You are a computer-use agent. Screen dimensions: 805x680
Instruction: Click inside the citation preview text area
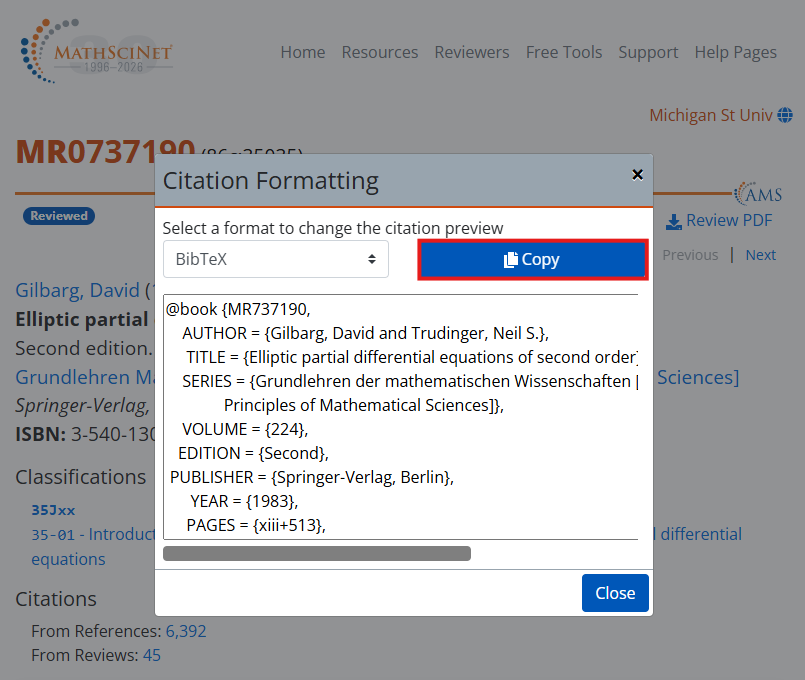point(400,417)
